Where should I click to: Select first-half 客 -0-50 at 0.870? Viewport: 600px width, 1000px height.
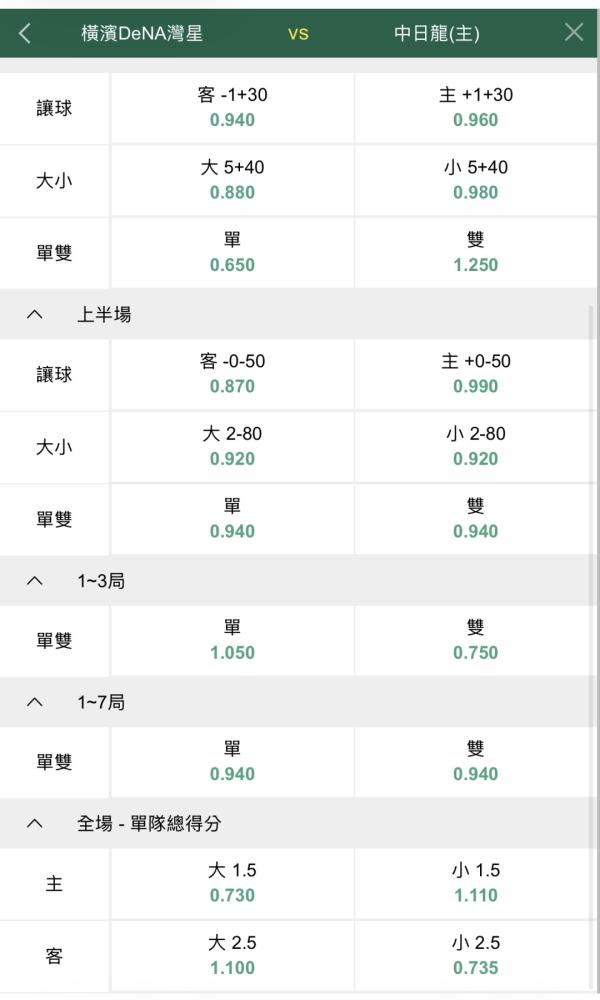pos(232,374)
